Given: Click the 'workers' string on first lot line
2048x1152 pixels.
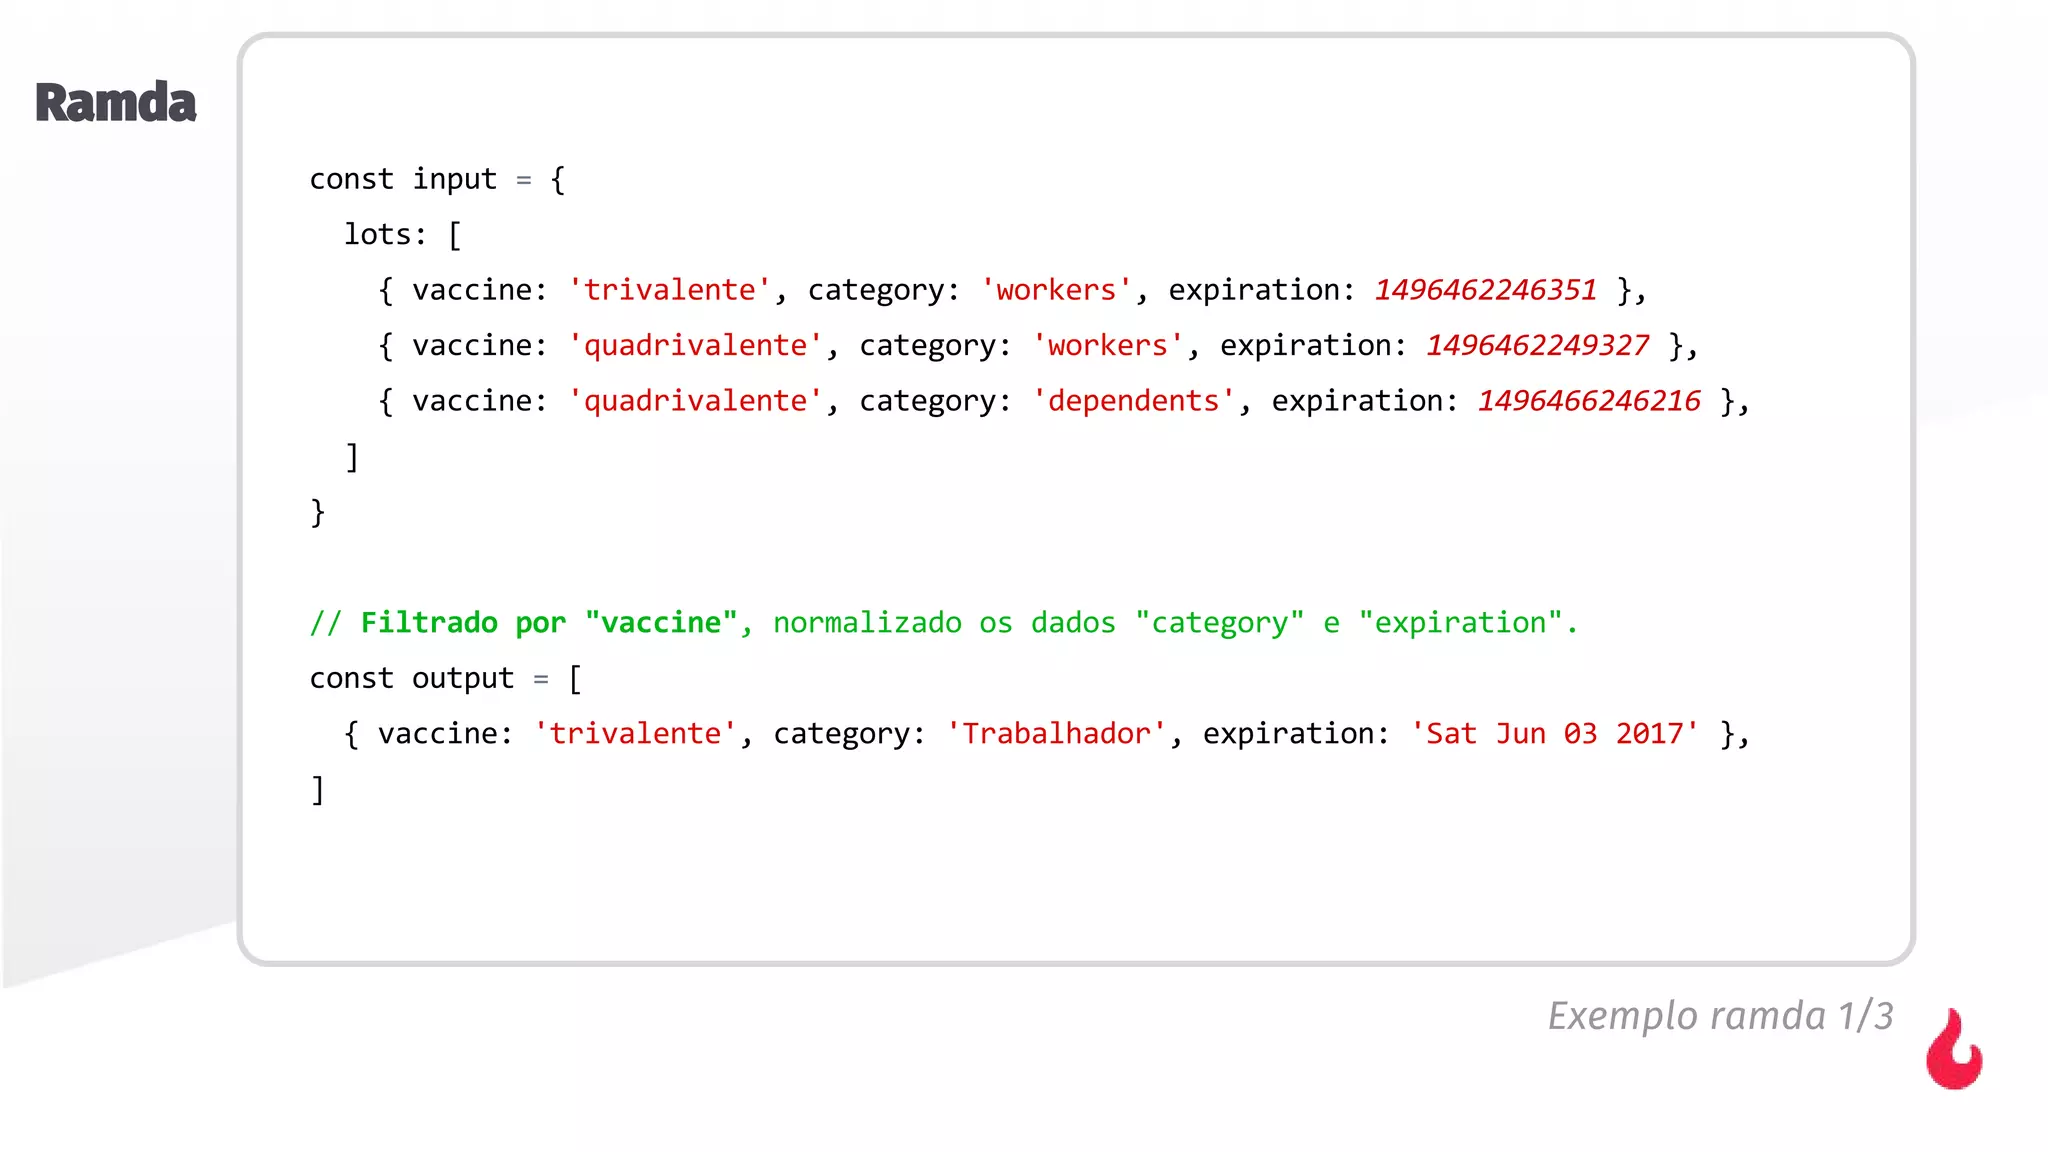Looking at the screenshot, I should click(x=1056, y=290).
